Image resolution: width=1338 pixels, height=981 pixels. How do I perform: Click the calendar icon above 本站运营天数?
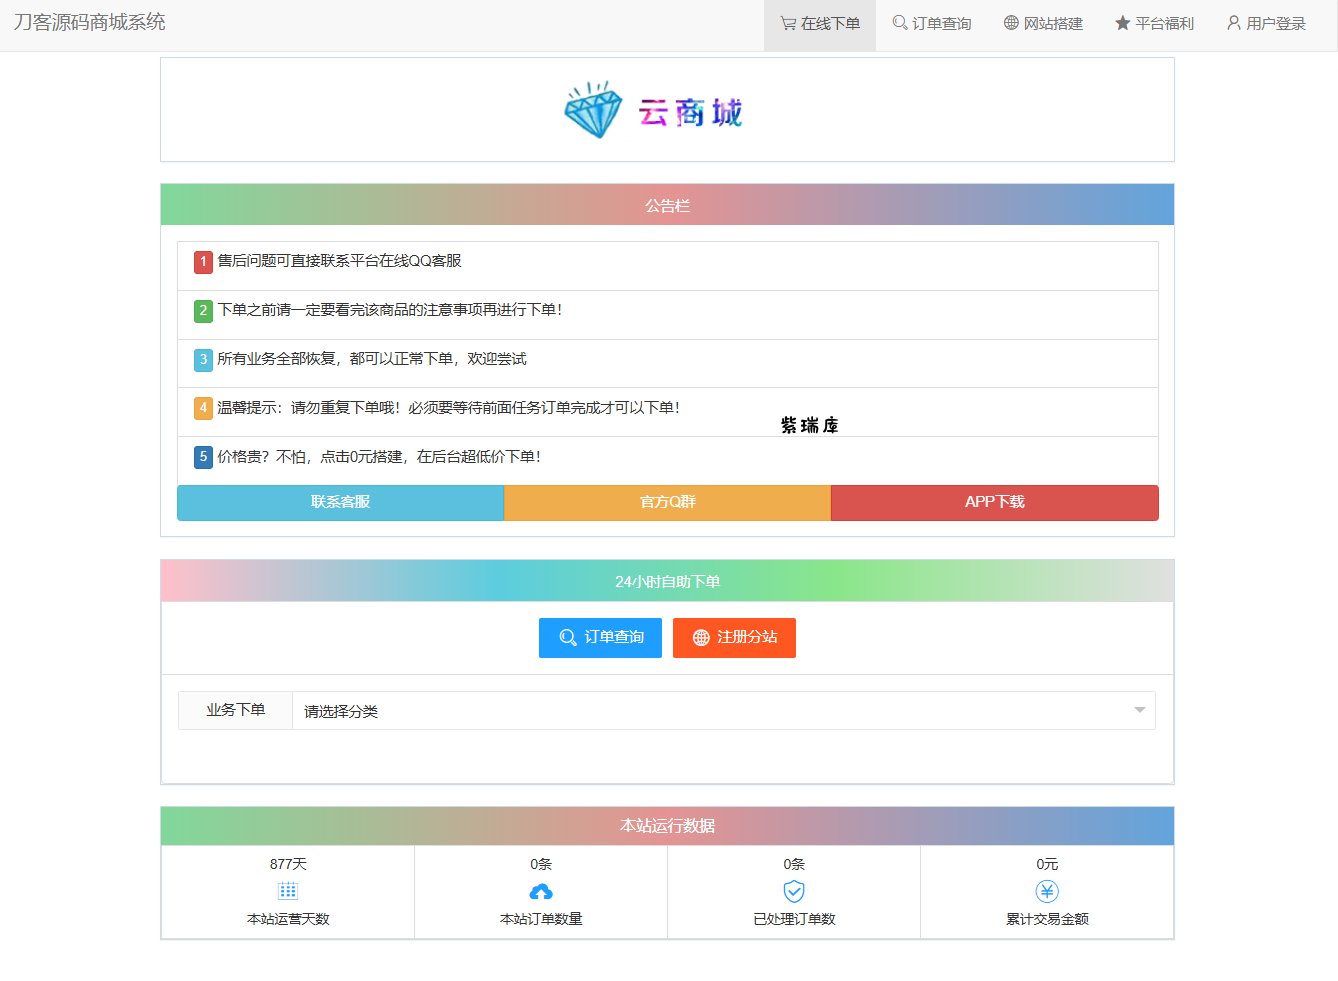point(288,890)
